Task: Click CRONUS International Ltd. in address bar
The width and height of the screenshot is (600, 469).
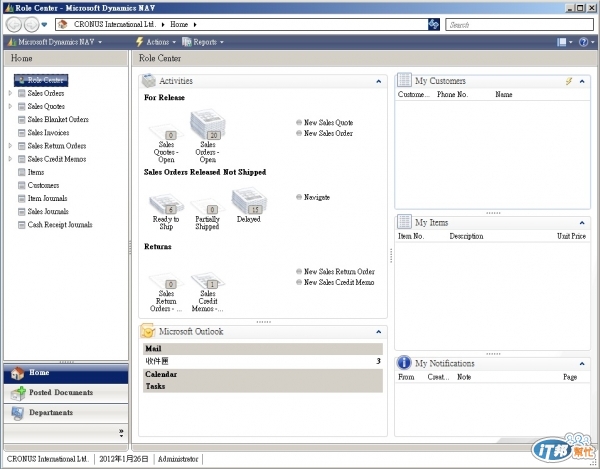Action: (x=115, y=24)
